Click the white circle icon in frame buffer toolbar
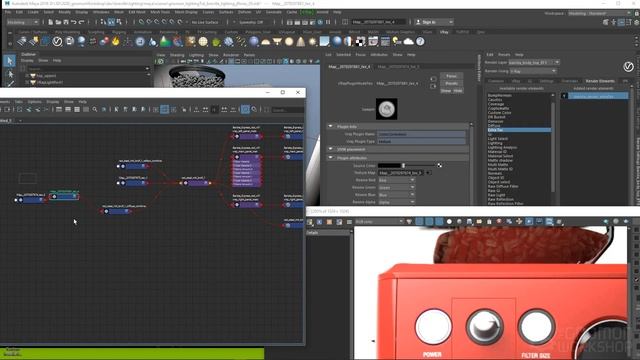640x360 pixels. click(x=449, y=222)
